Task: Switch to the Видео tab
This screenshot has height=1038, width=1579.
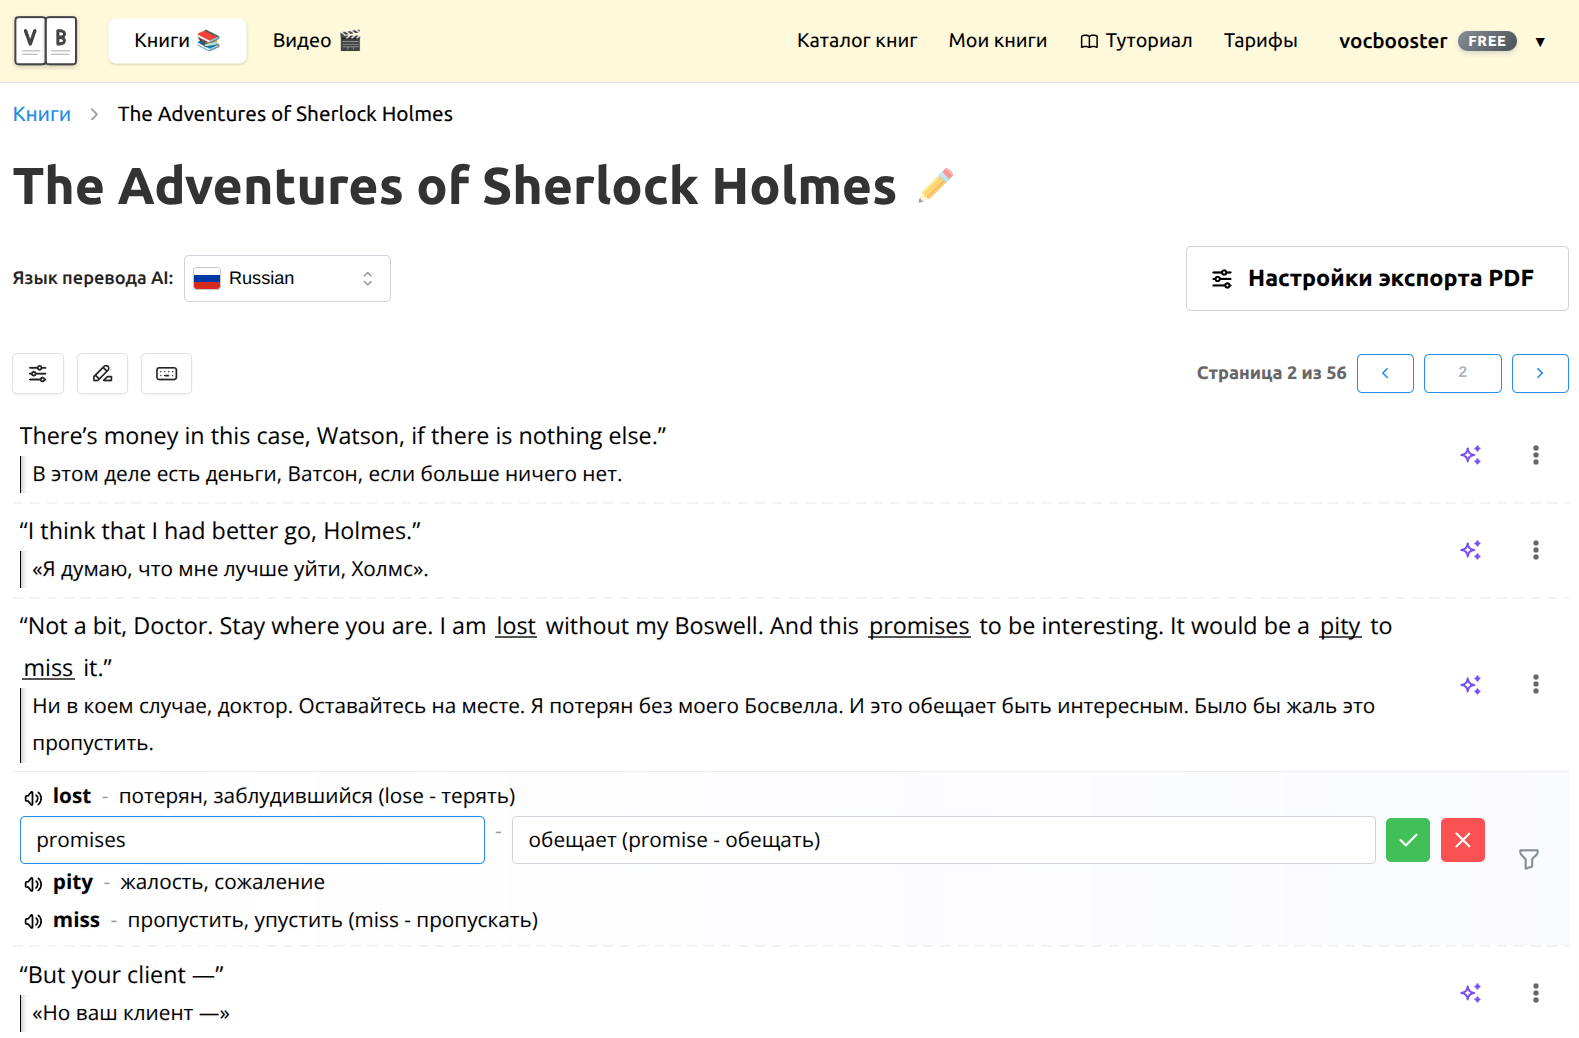Action: tap(316, 41)
